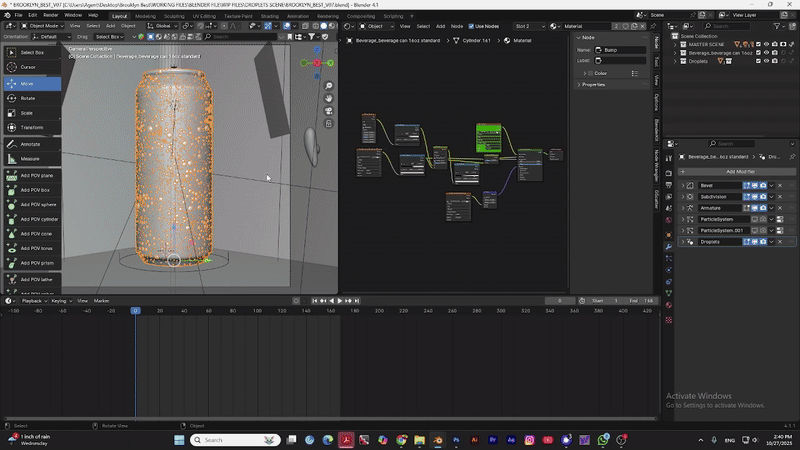Screen dimensions: 800x450
Task: Expand the Bevel modifier panel
Action: tap(683, 186)
